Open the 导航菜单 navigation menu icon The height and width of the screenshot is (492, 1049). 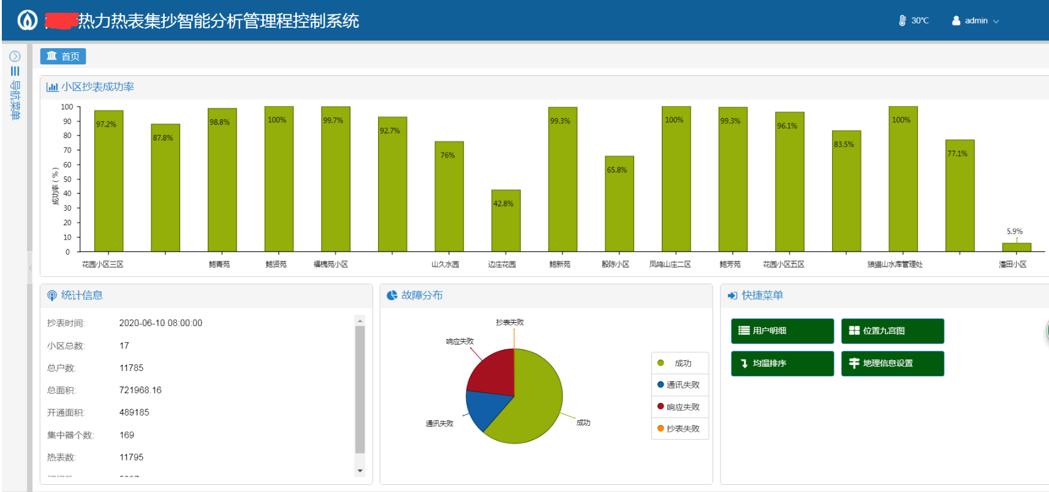(x=15, y=72)
